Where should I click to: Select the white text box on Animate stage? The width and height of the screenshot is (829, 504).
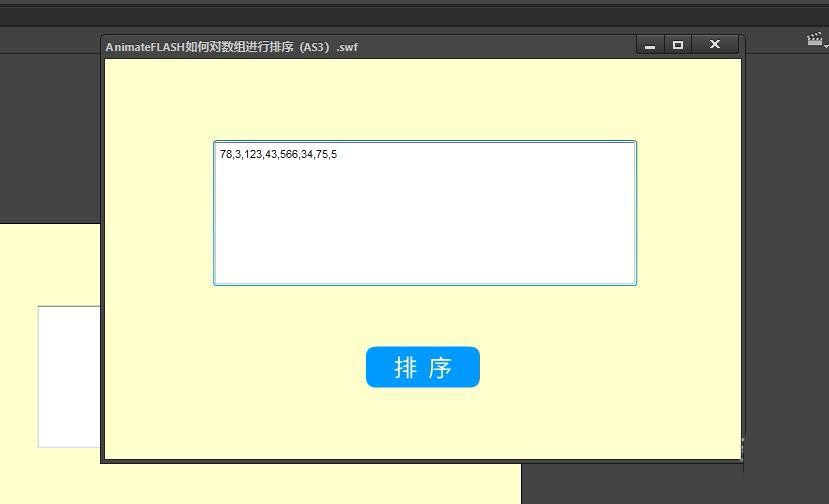coord(69,377)
